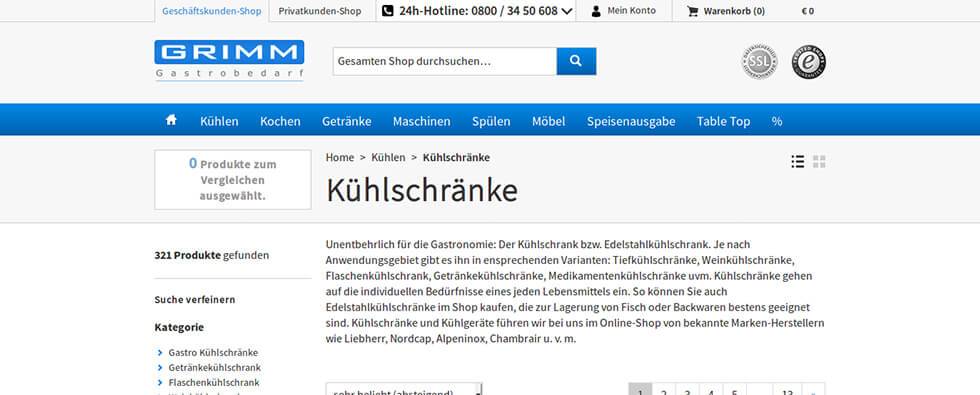
Task: Open the sort order dropdown
Action: click(404, 389)
